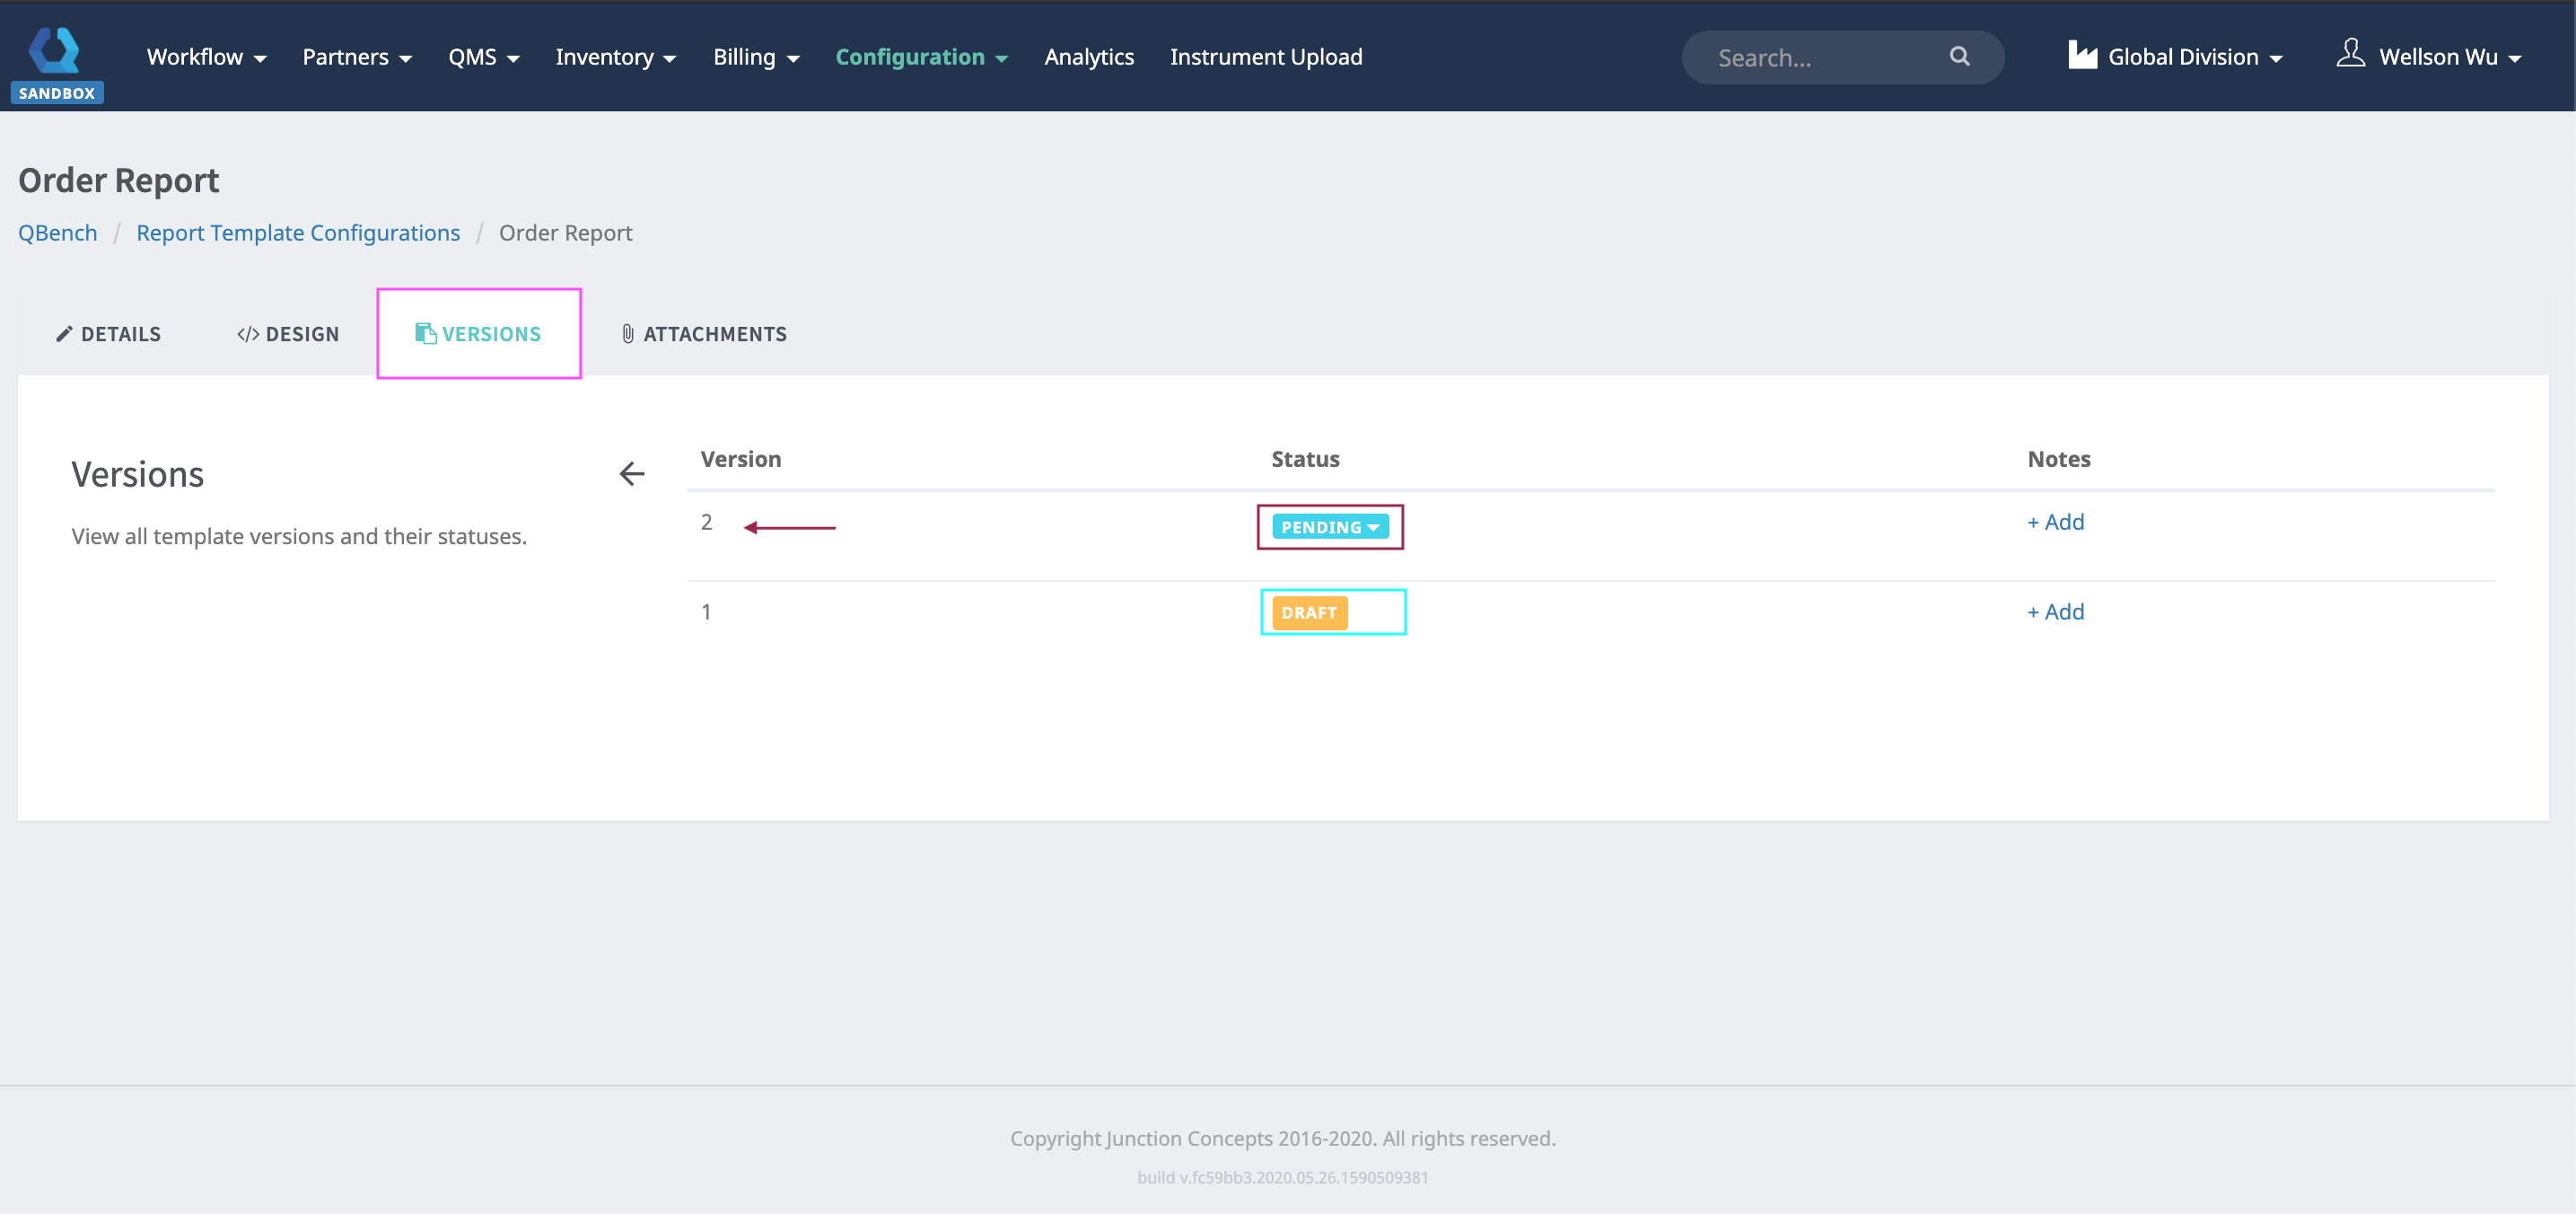This screenshot has height=1214, width=2576.
Task: Add a note for version 2
Action: 2055,522
